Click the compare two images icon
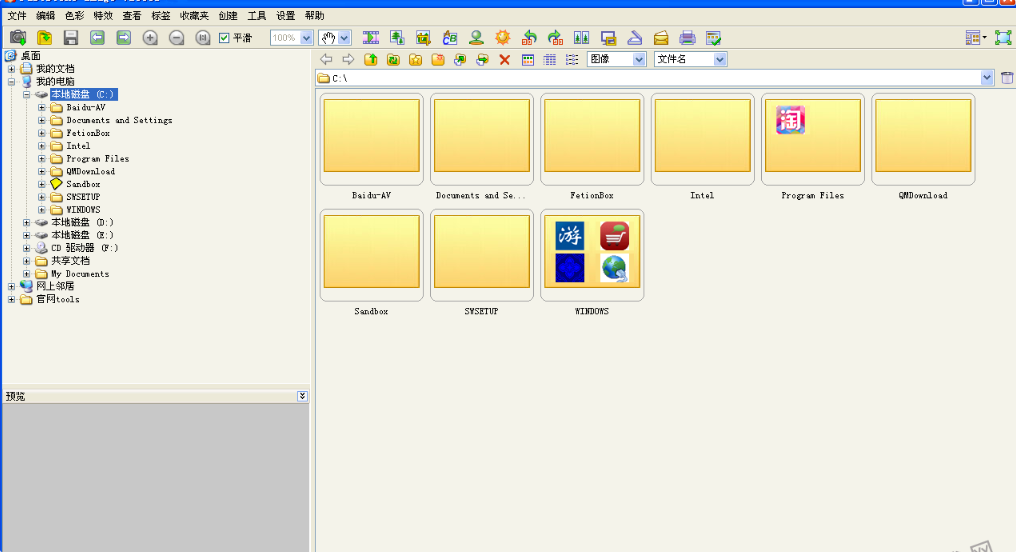 (x=582, y=38)
